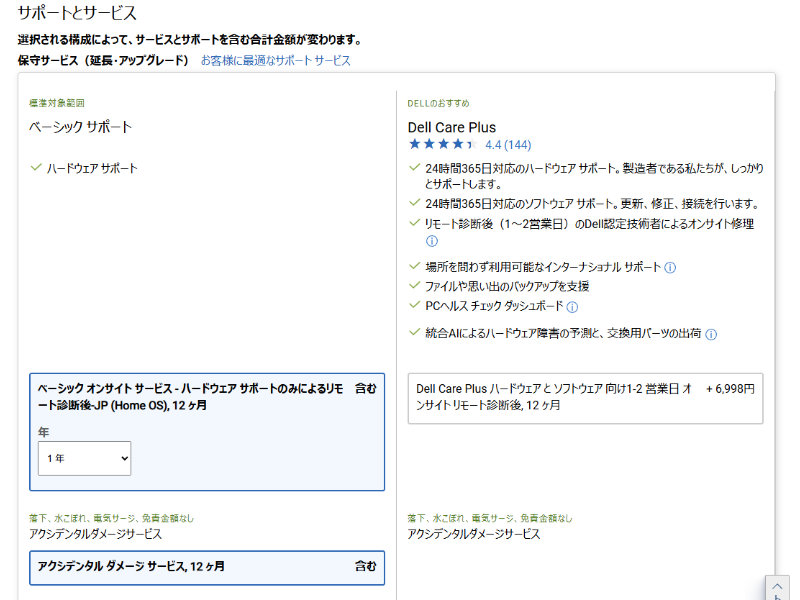Show info for 統合AI hardware failure prediction
Screen dimensions: 800x600
click(711, 334)
